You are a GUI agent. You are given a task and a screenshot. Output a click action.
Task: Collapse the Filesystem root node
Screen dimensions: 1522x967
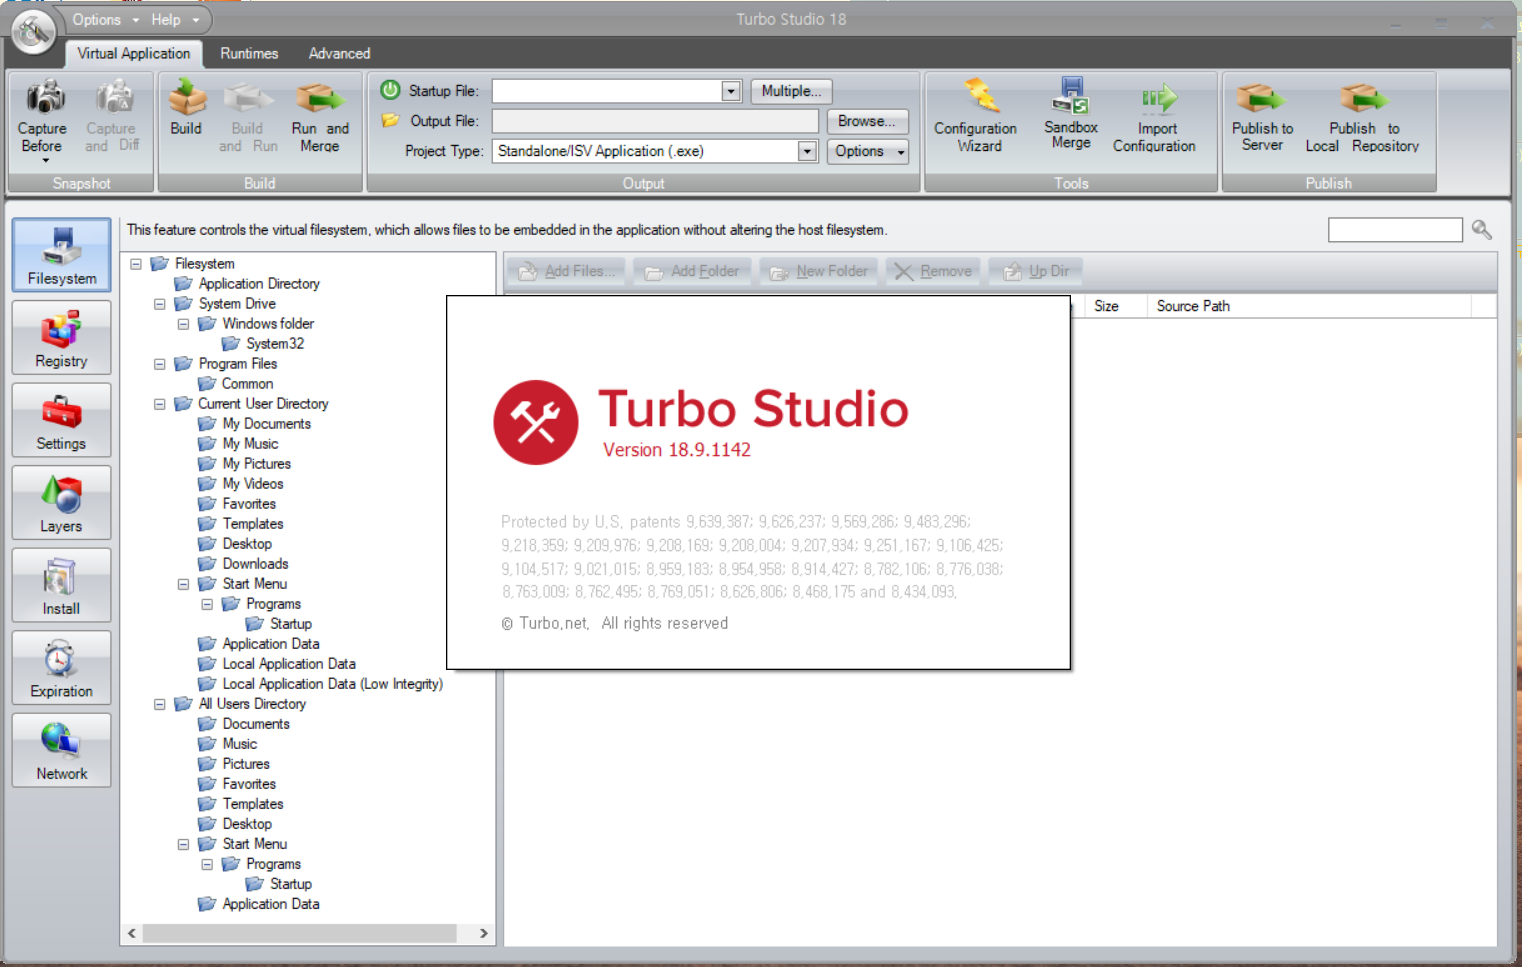(x=136, y=264)
